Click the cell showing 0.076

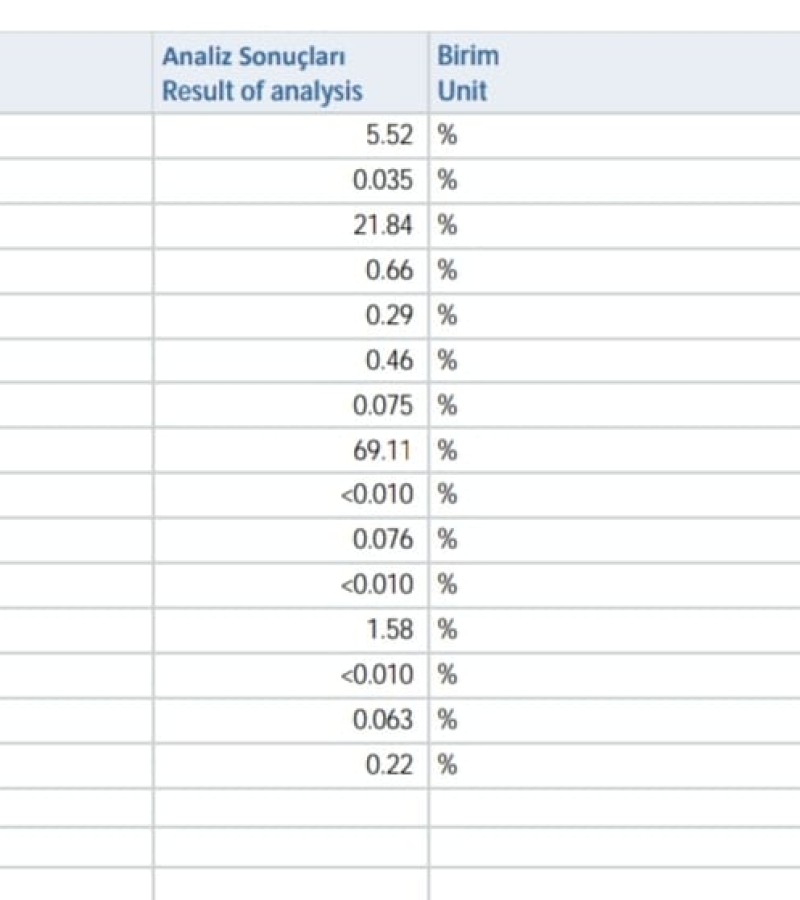click(290, 540)
